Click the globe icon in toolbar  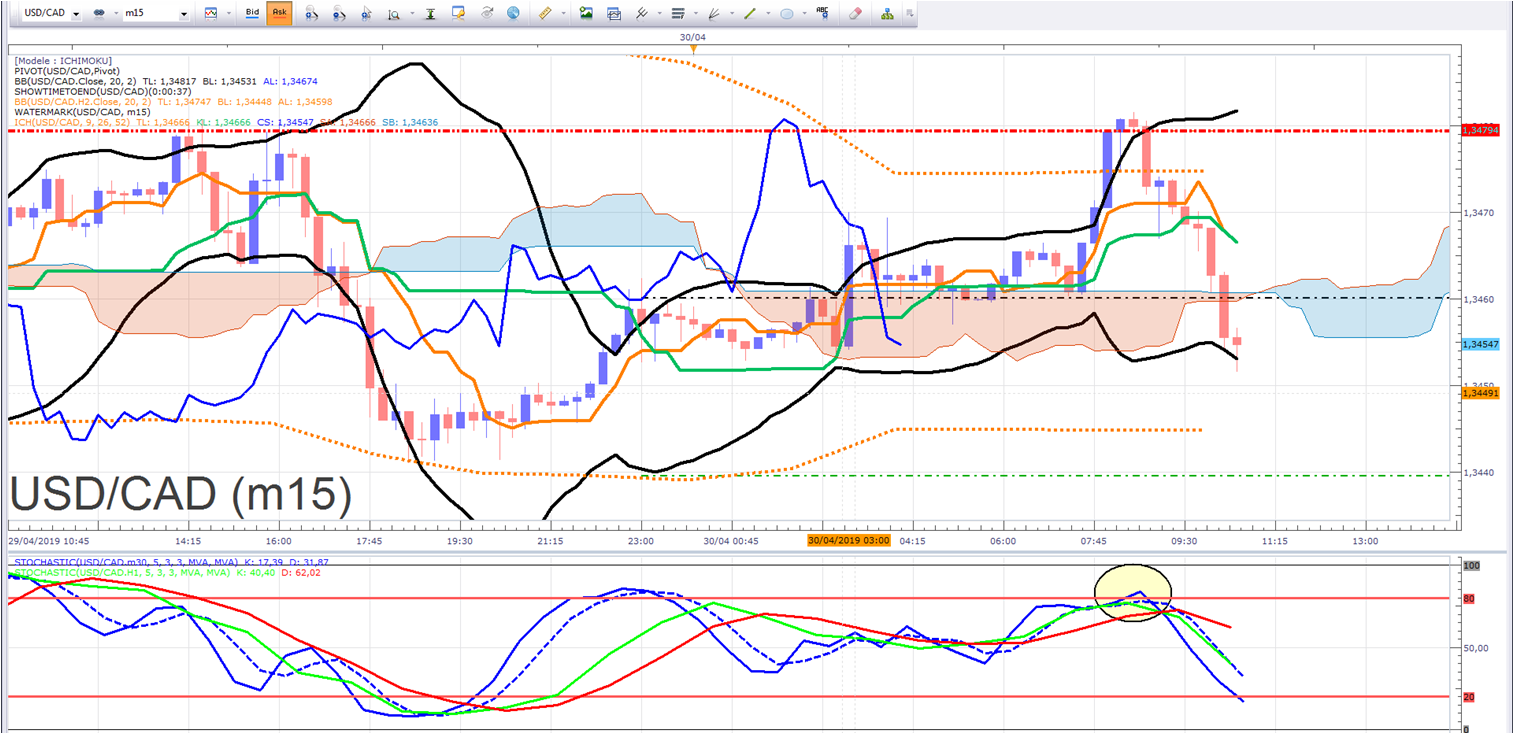click(513, 13)
